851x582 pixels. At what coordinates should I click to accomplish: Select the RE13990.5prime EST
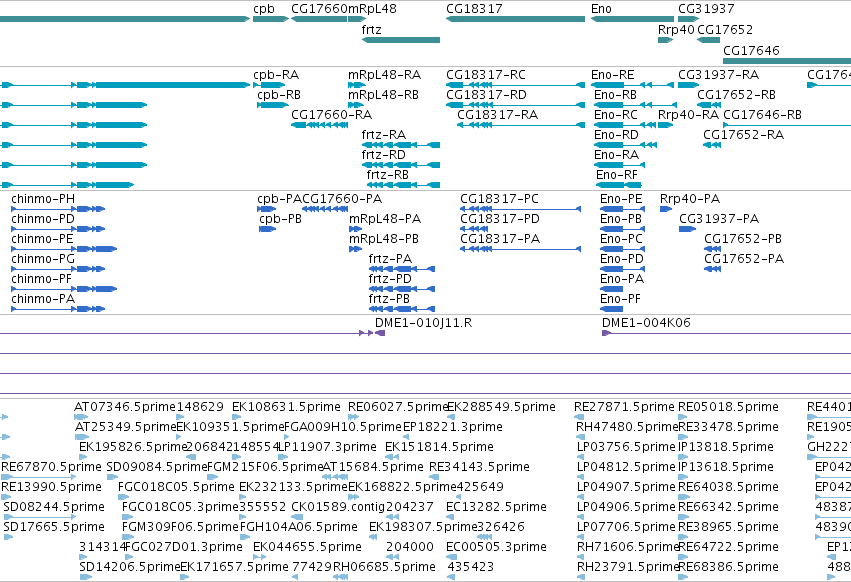tap(6, 497)
